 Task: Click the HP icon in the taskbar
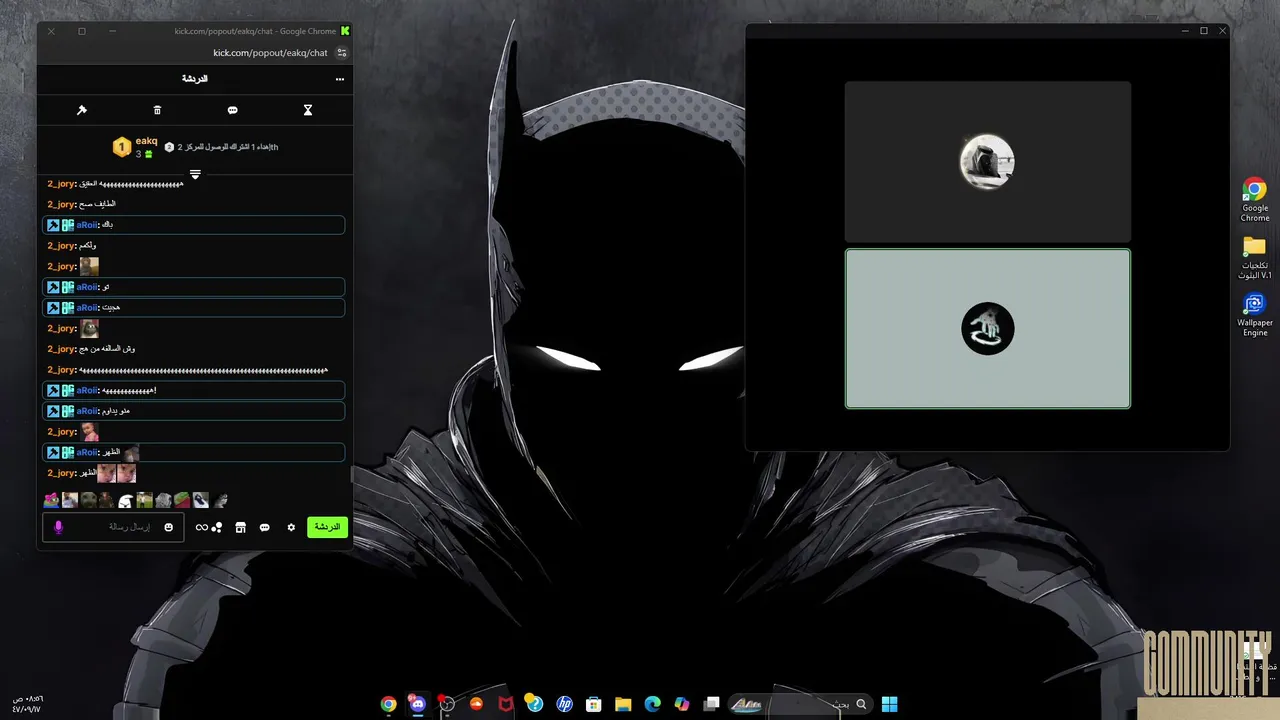pyautogui.click(x=564, y=704)
